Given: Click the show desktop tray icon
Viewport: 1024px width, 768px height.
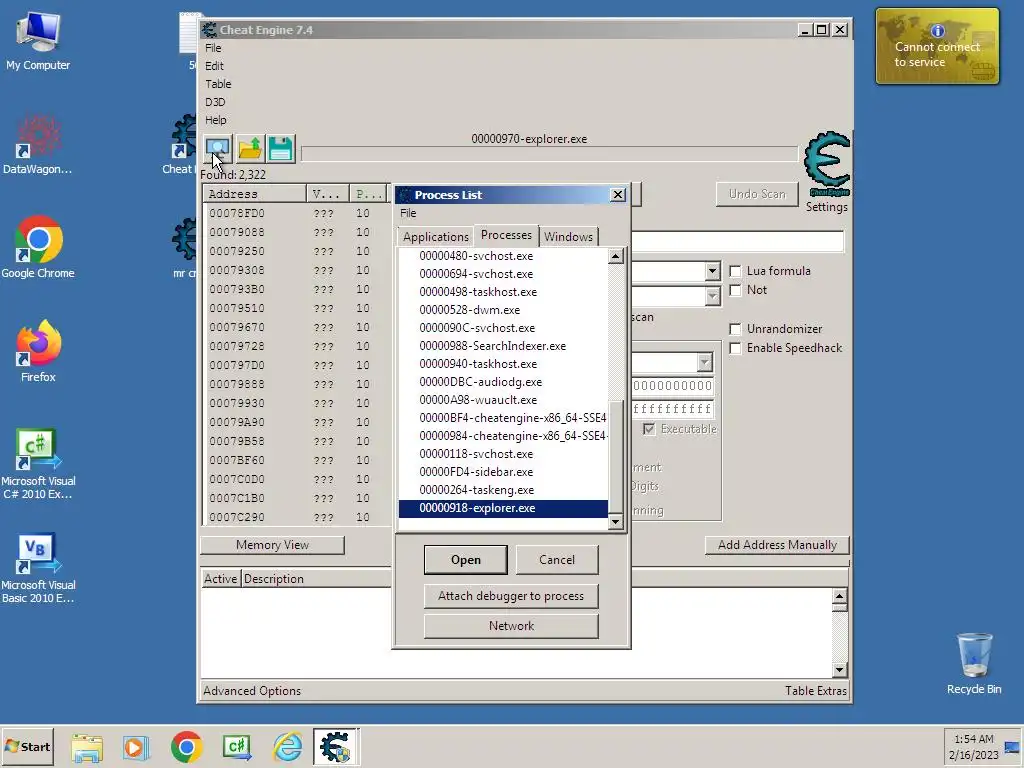Looking at the screenshot, I should (1012, 746).
